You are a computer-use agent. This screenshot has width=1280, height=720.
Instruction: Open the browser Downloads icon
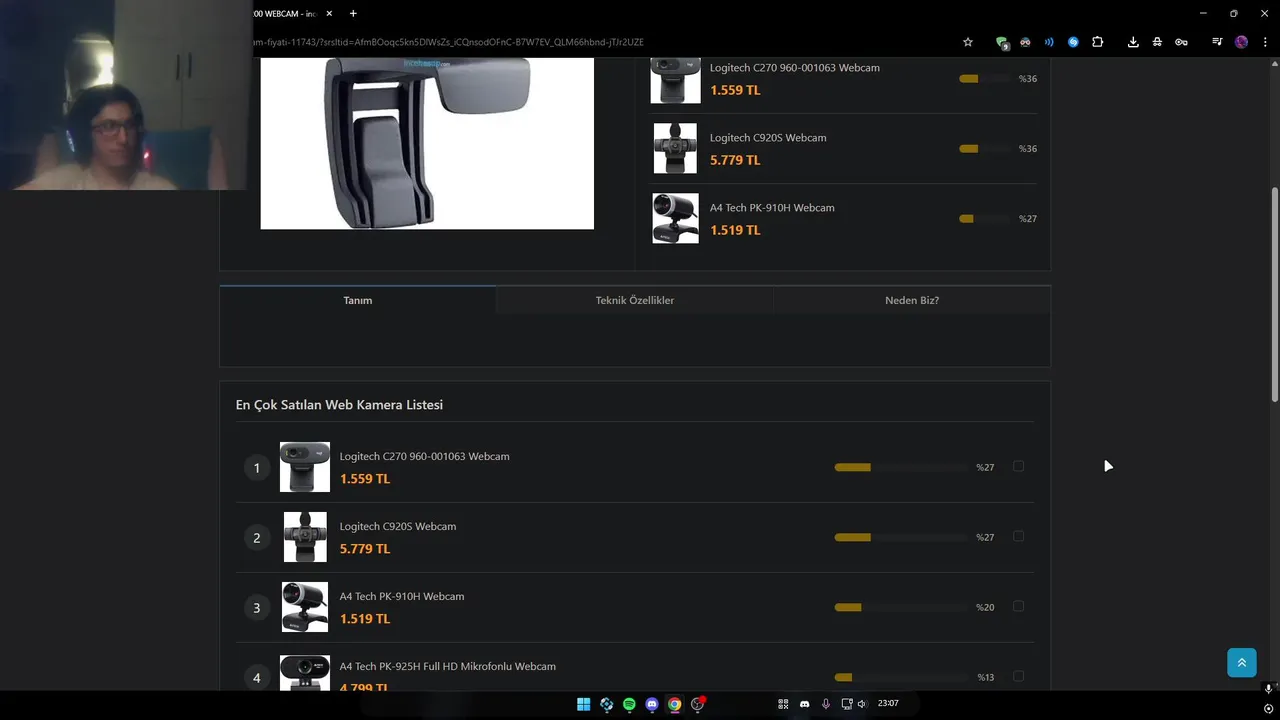(1133, 42)
